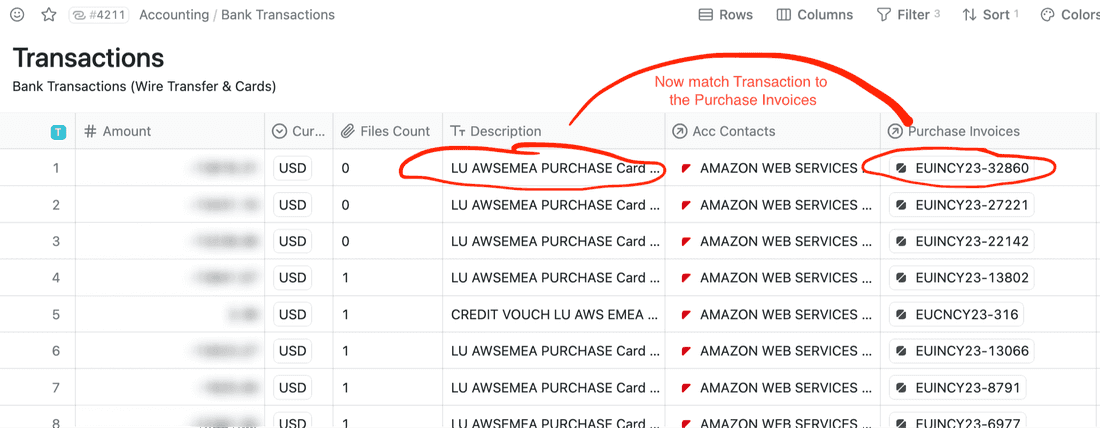Click the Amount column header

pyautogui.click(x=126, y=131)
